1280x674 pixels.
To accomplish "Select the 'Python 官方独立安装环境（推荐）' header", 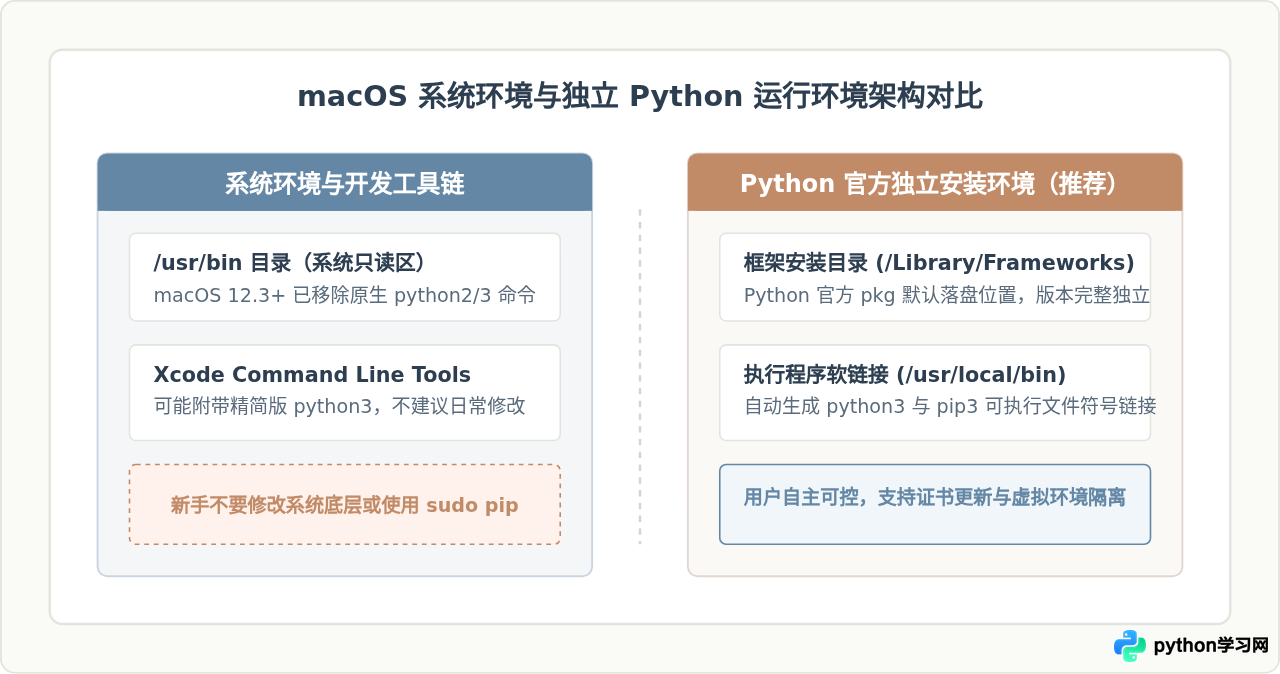I will pyautogui.click(x=935, y=183).
